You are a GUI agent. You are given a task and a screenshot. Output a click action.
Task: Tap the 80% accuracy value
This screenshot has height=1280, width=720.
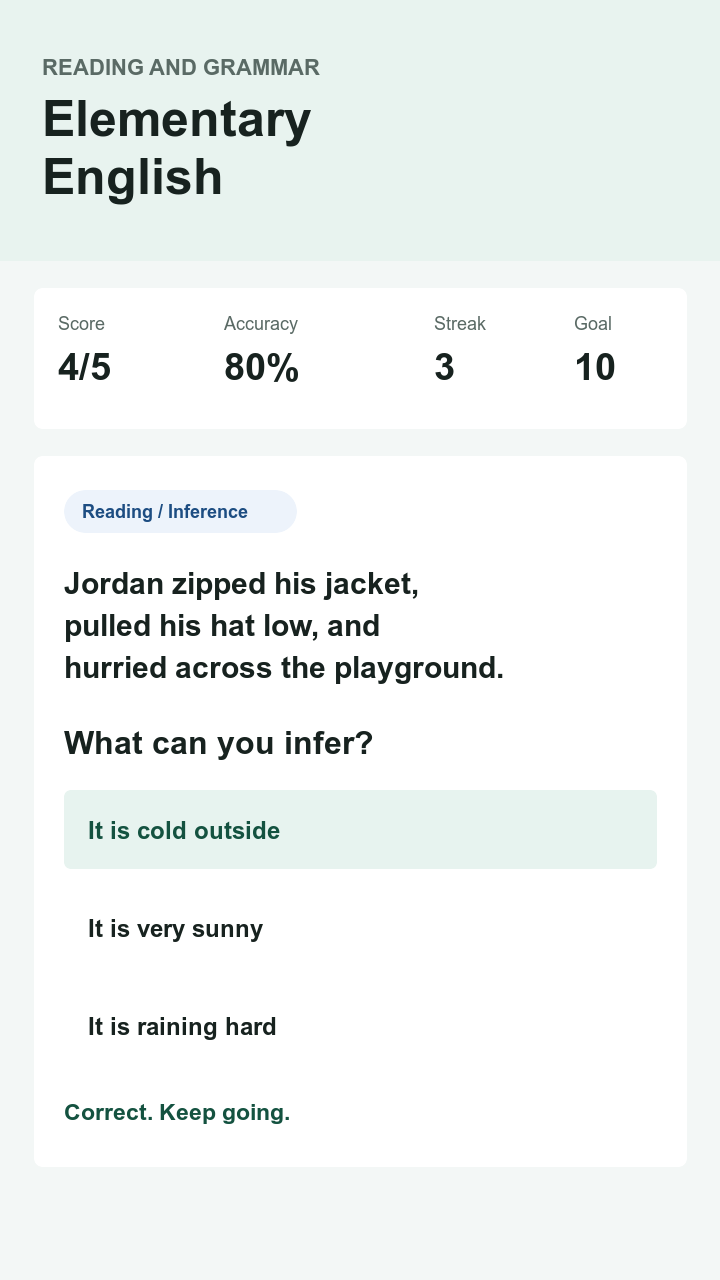tap(261, 367)
